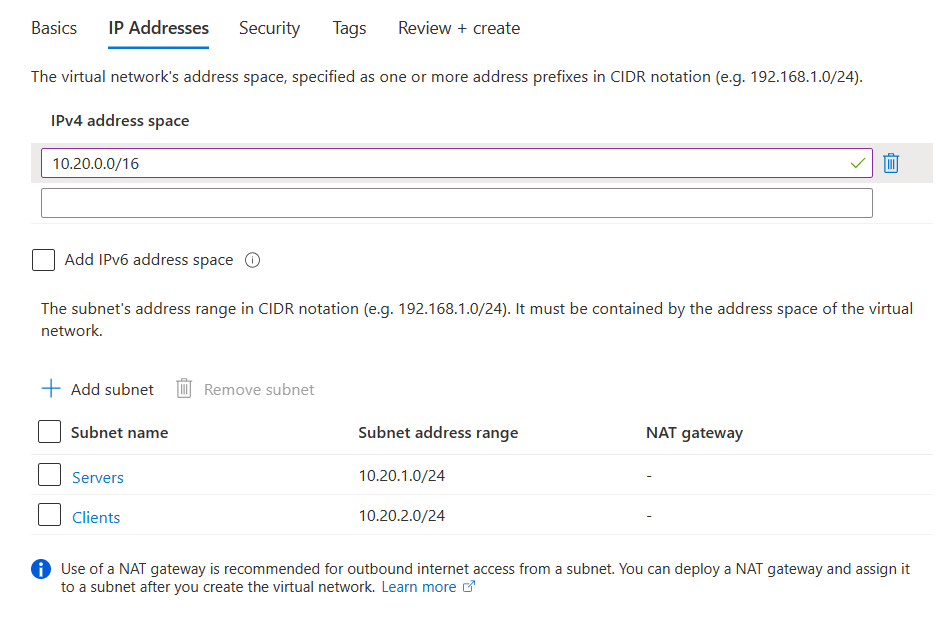Follow the Learn more link
This screenshot has height=619, width=948.
[x=419, y=587]
